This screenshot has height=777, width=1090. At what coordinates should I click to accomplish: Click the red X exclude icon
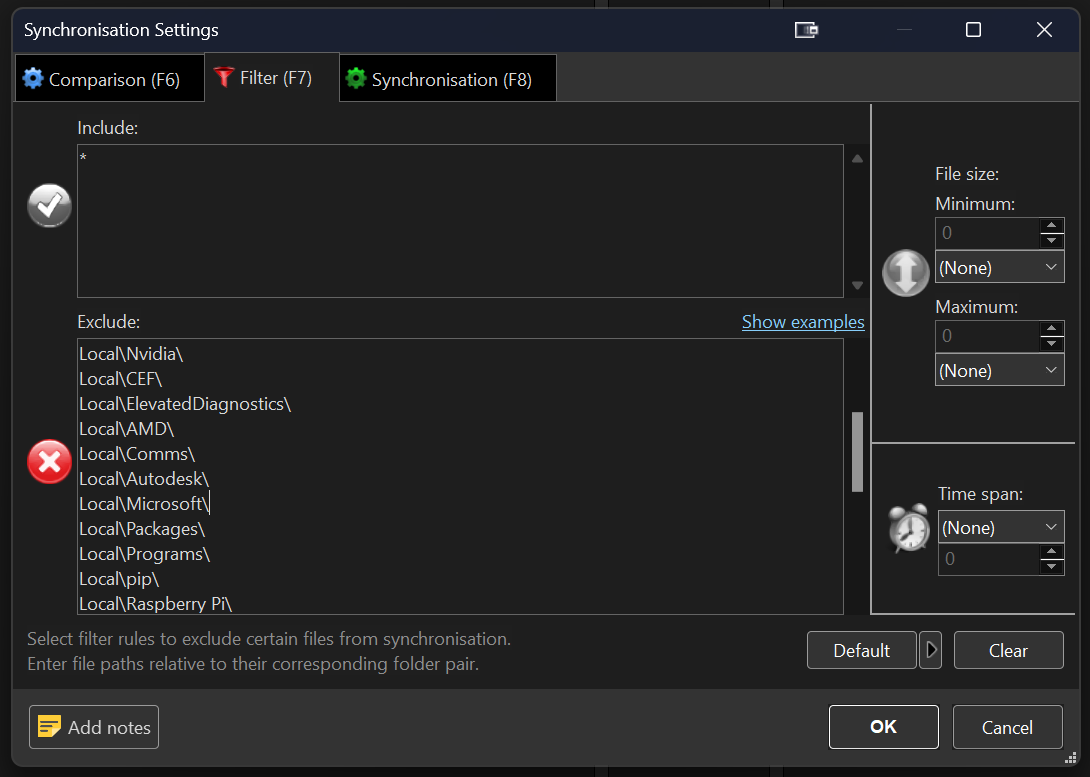pos(49,461)
